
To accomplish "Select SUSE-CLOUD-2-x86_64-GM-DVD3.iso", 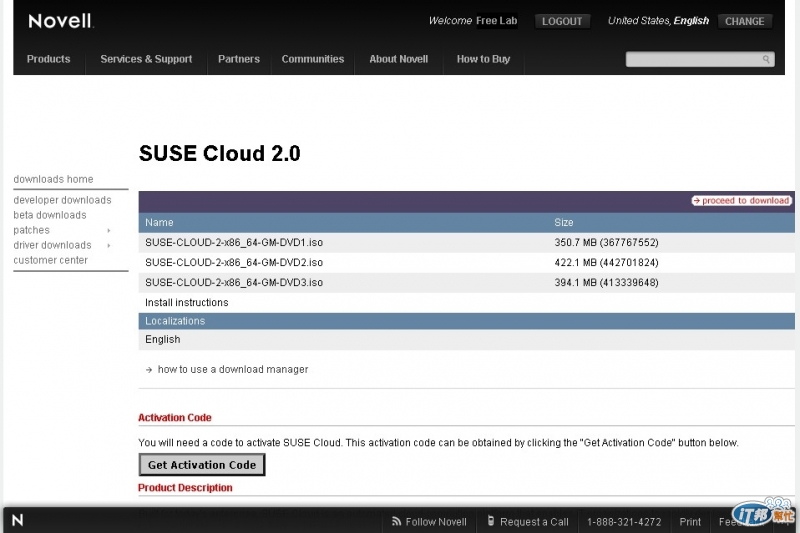I will pos(234,283).
